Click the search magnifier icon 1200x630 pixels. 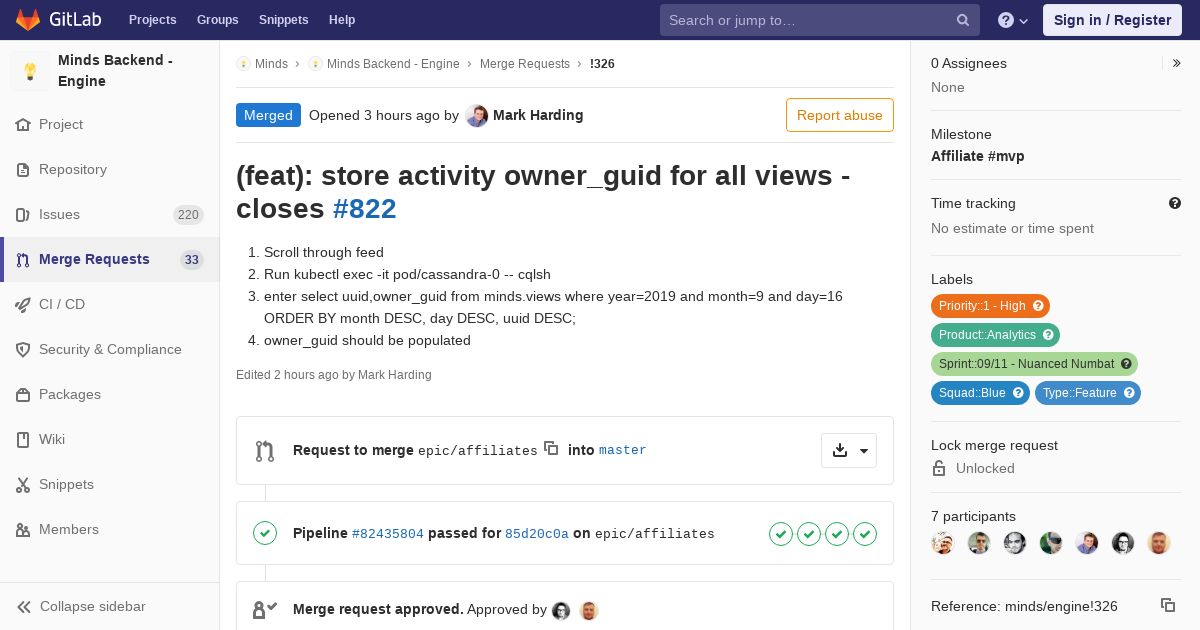[962, 20]
